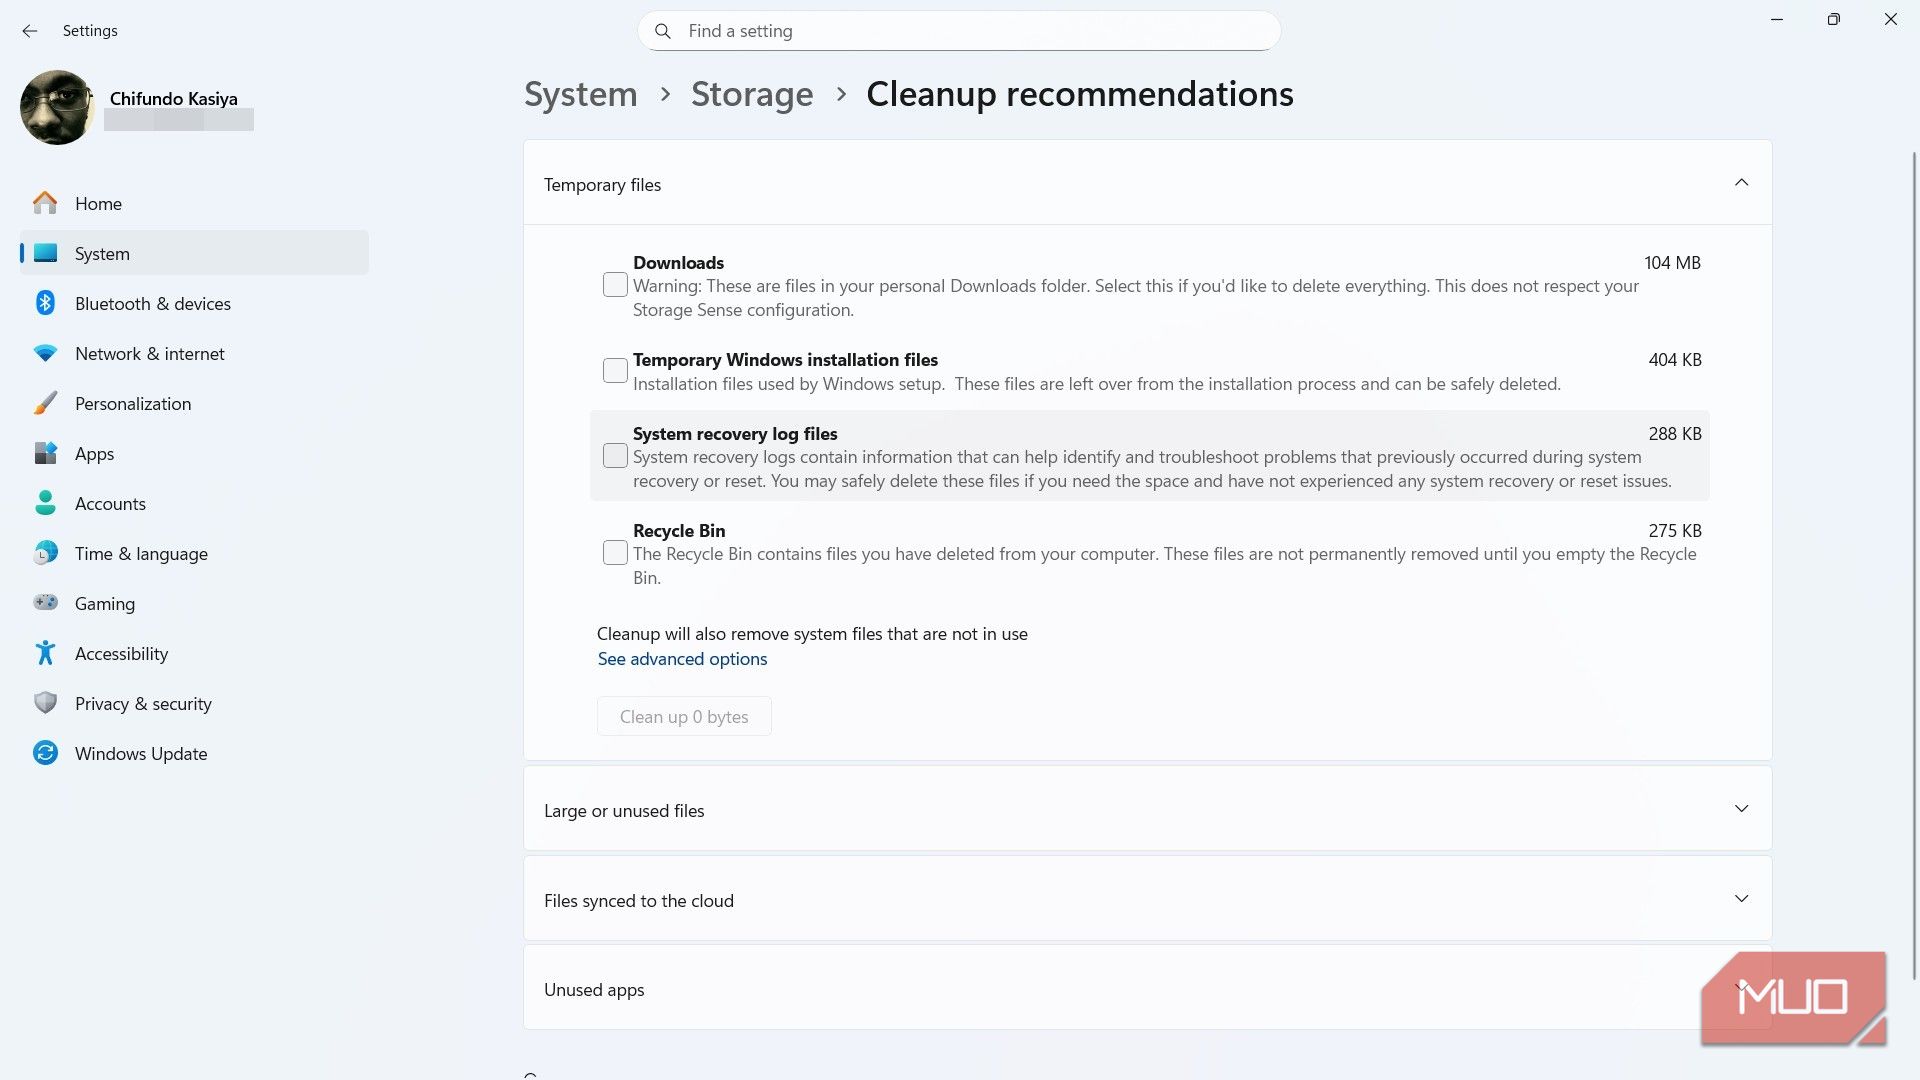Go to the Accounts settings page
This screenshot has height=1080, width=1920.
tap(110, 503)
